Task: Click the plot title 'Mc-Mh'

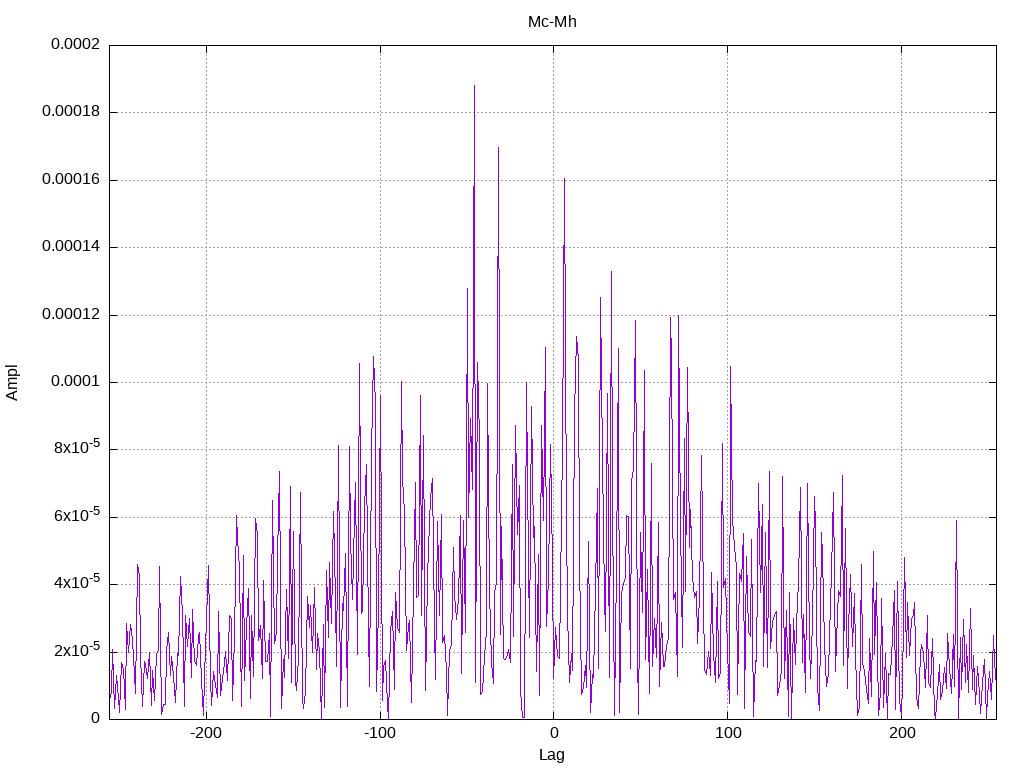Action: click(x=552, y=22)
